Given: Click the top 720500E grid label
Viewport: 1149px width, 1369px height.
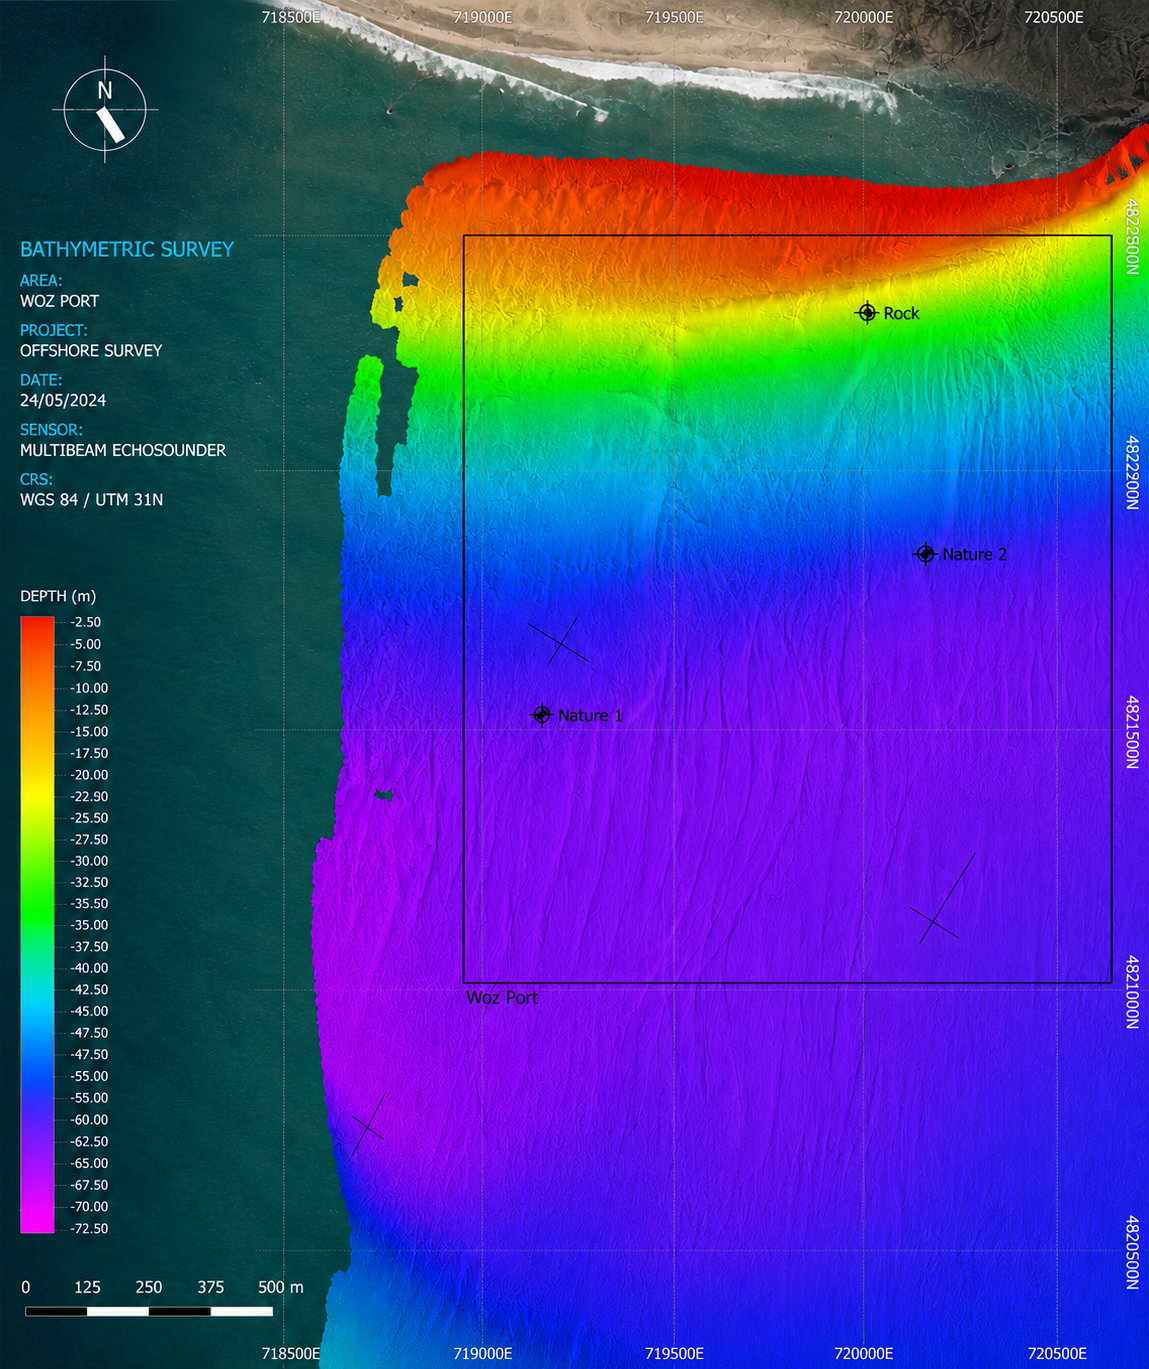Looking at the screenshot, I should coord(1055,17).
